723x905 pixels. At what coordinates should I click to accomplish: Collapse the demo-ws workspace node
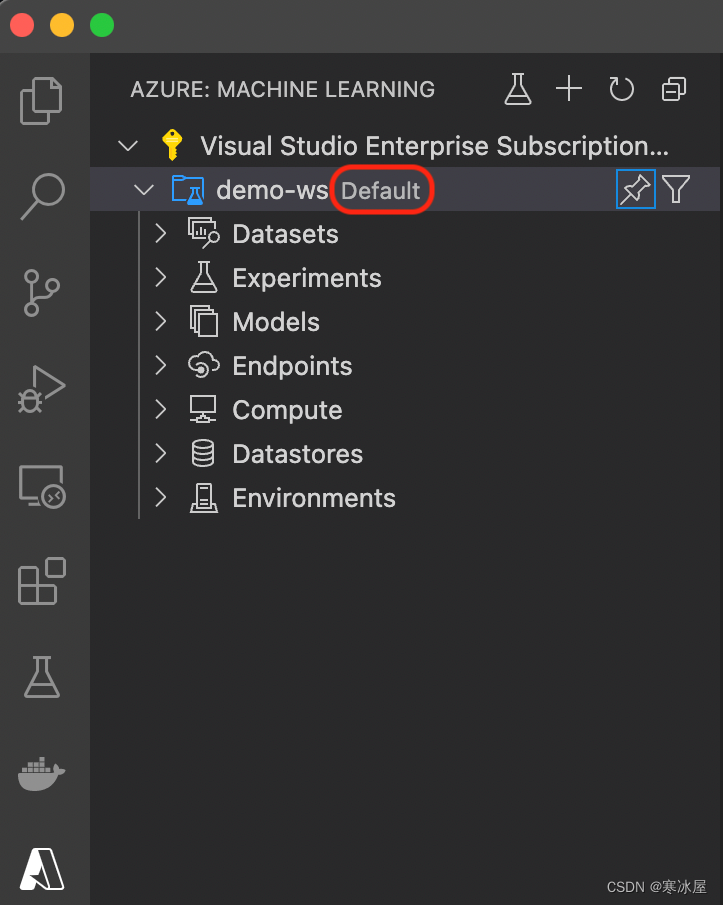144,190
